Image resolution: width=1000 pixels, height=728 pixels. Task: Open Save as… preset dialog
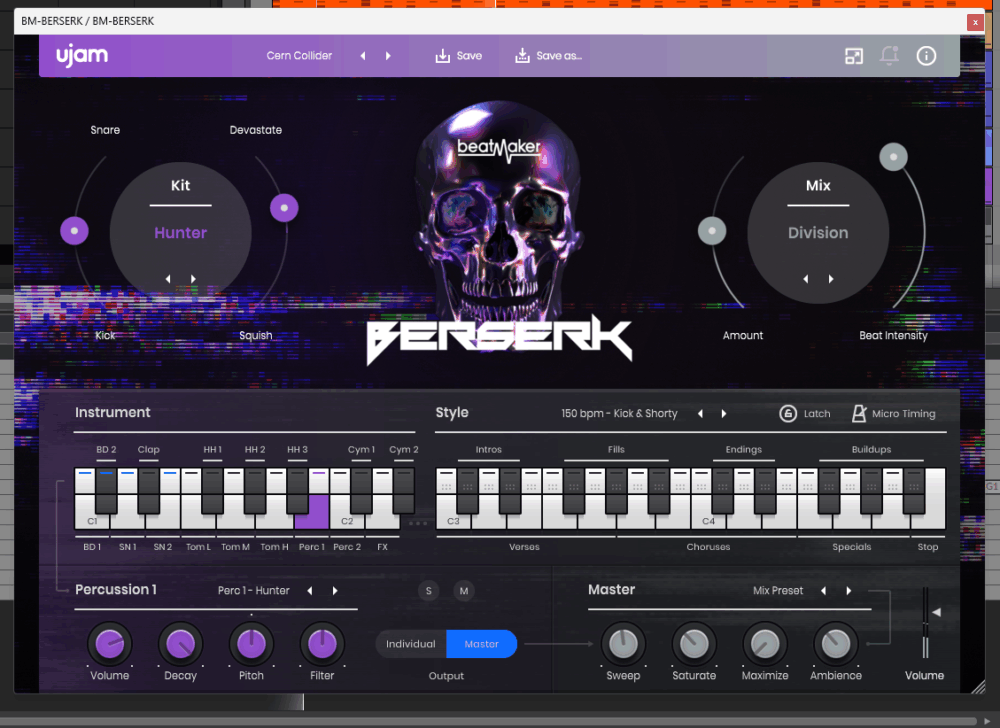click(548, 56)
